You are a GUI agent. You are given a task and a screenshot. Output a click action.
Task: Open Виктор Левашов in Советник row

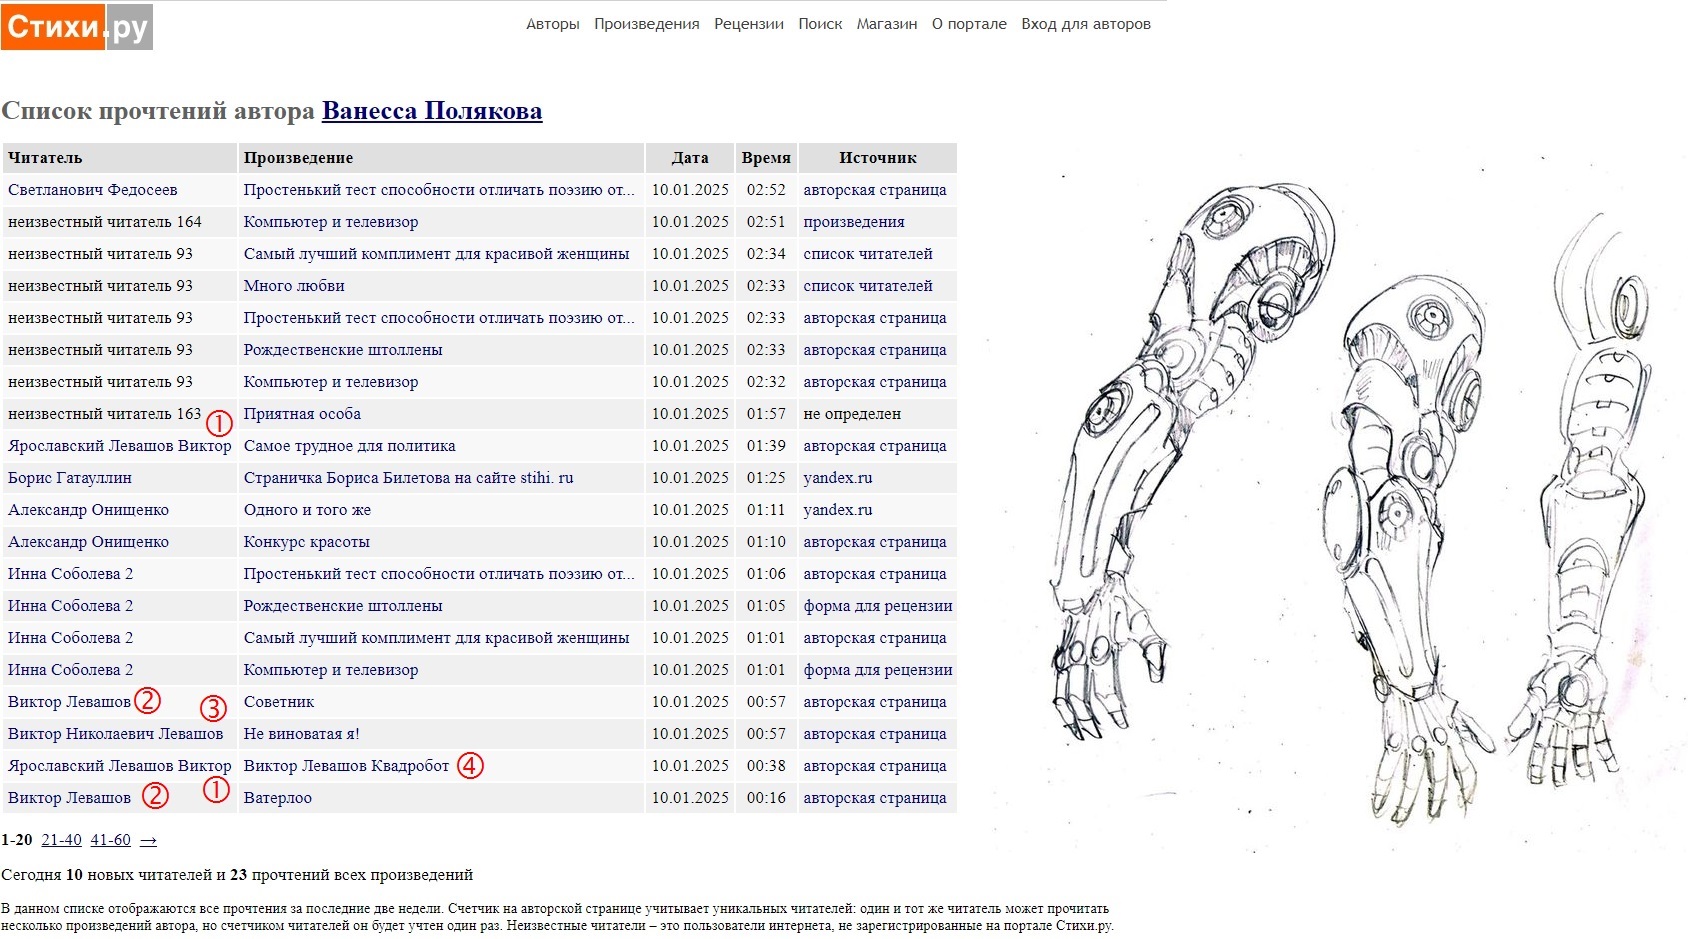69,702
